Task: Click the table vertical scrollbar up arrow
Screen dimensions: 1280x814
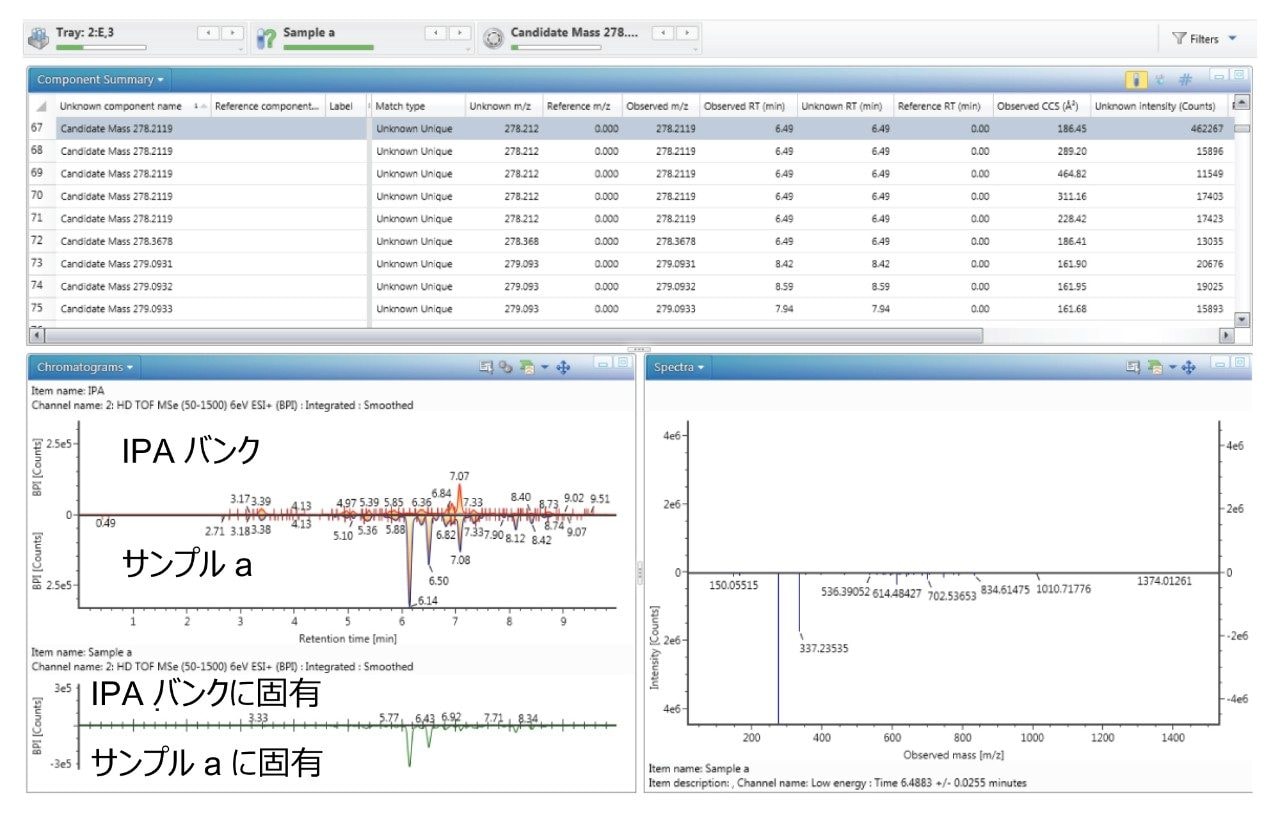Action: tap(1242, 103)
